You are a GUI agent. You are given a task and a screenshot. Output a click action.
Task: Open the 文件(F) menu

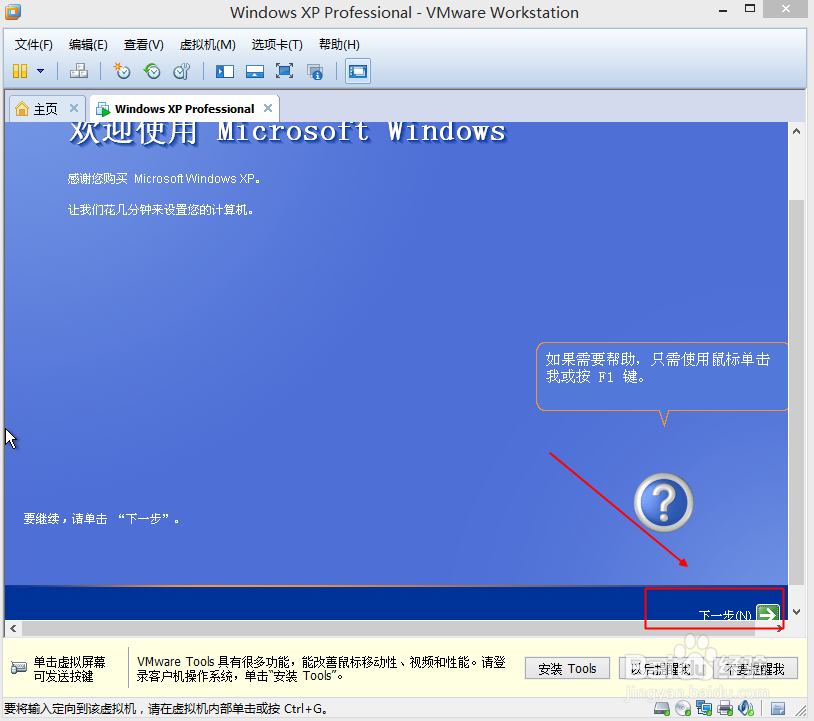(34, 45)
